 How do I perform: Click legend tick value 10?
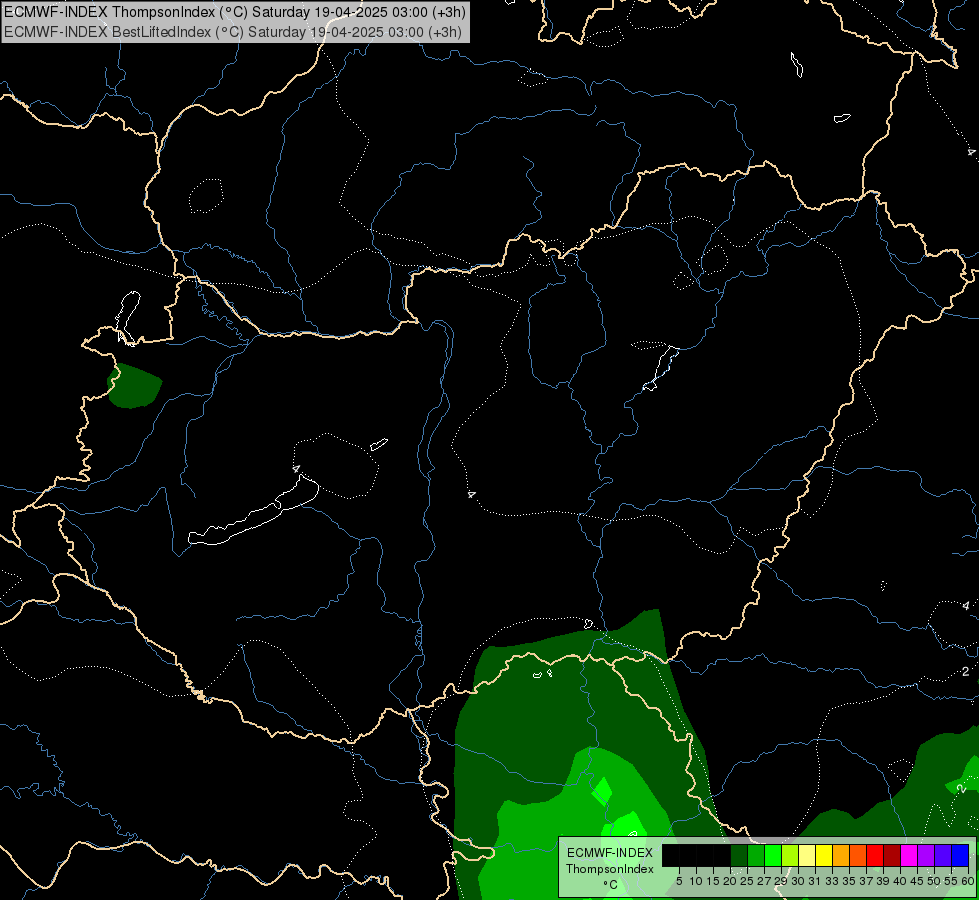tap(696, 881)
